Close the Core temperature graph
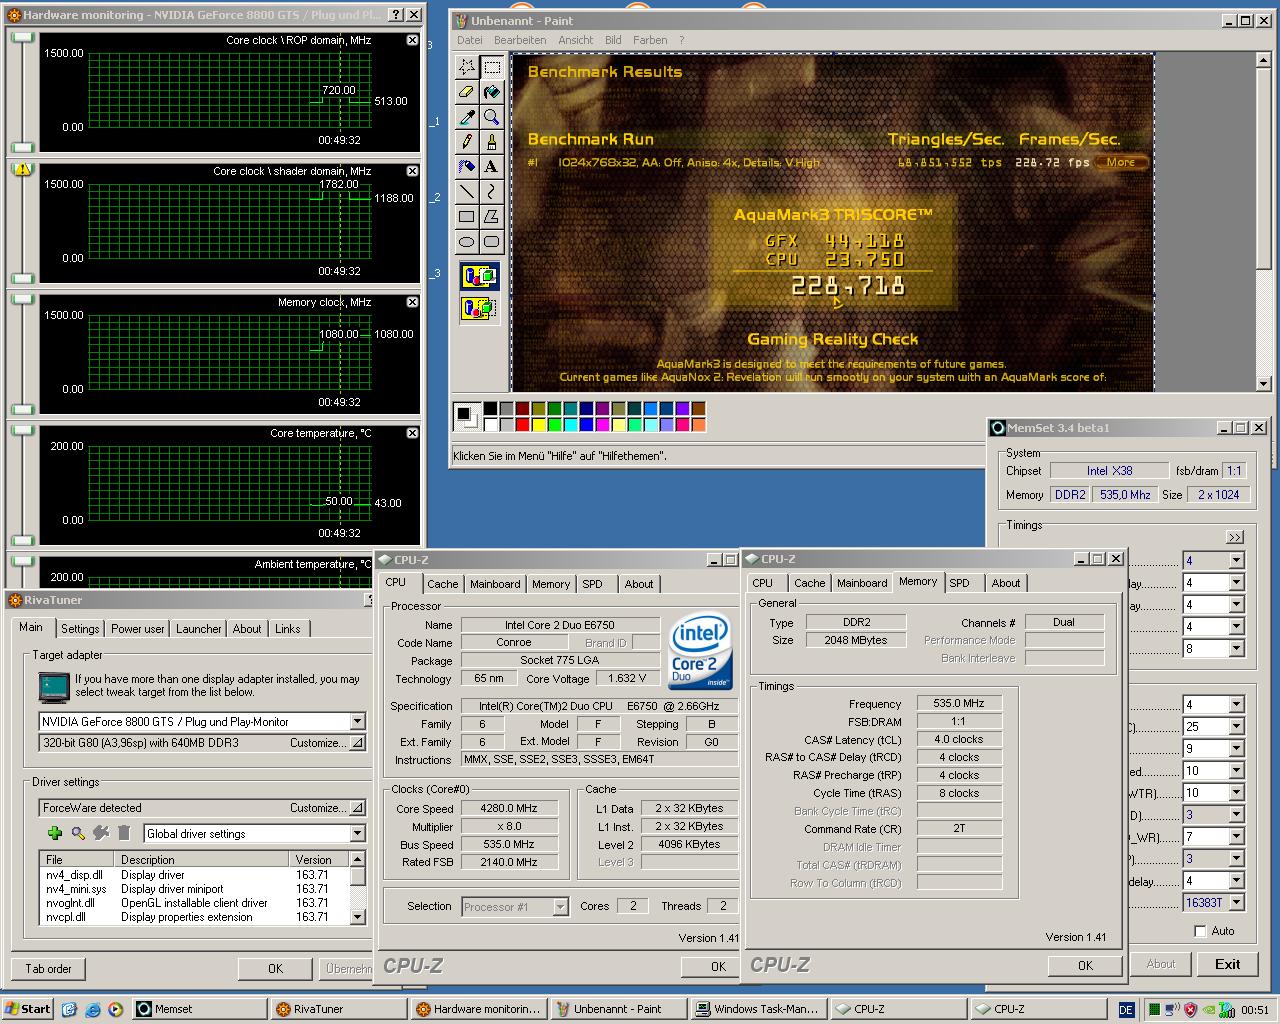The width and height of the screenshot is (1280, 1024). tap(412, 433)
